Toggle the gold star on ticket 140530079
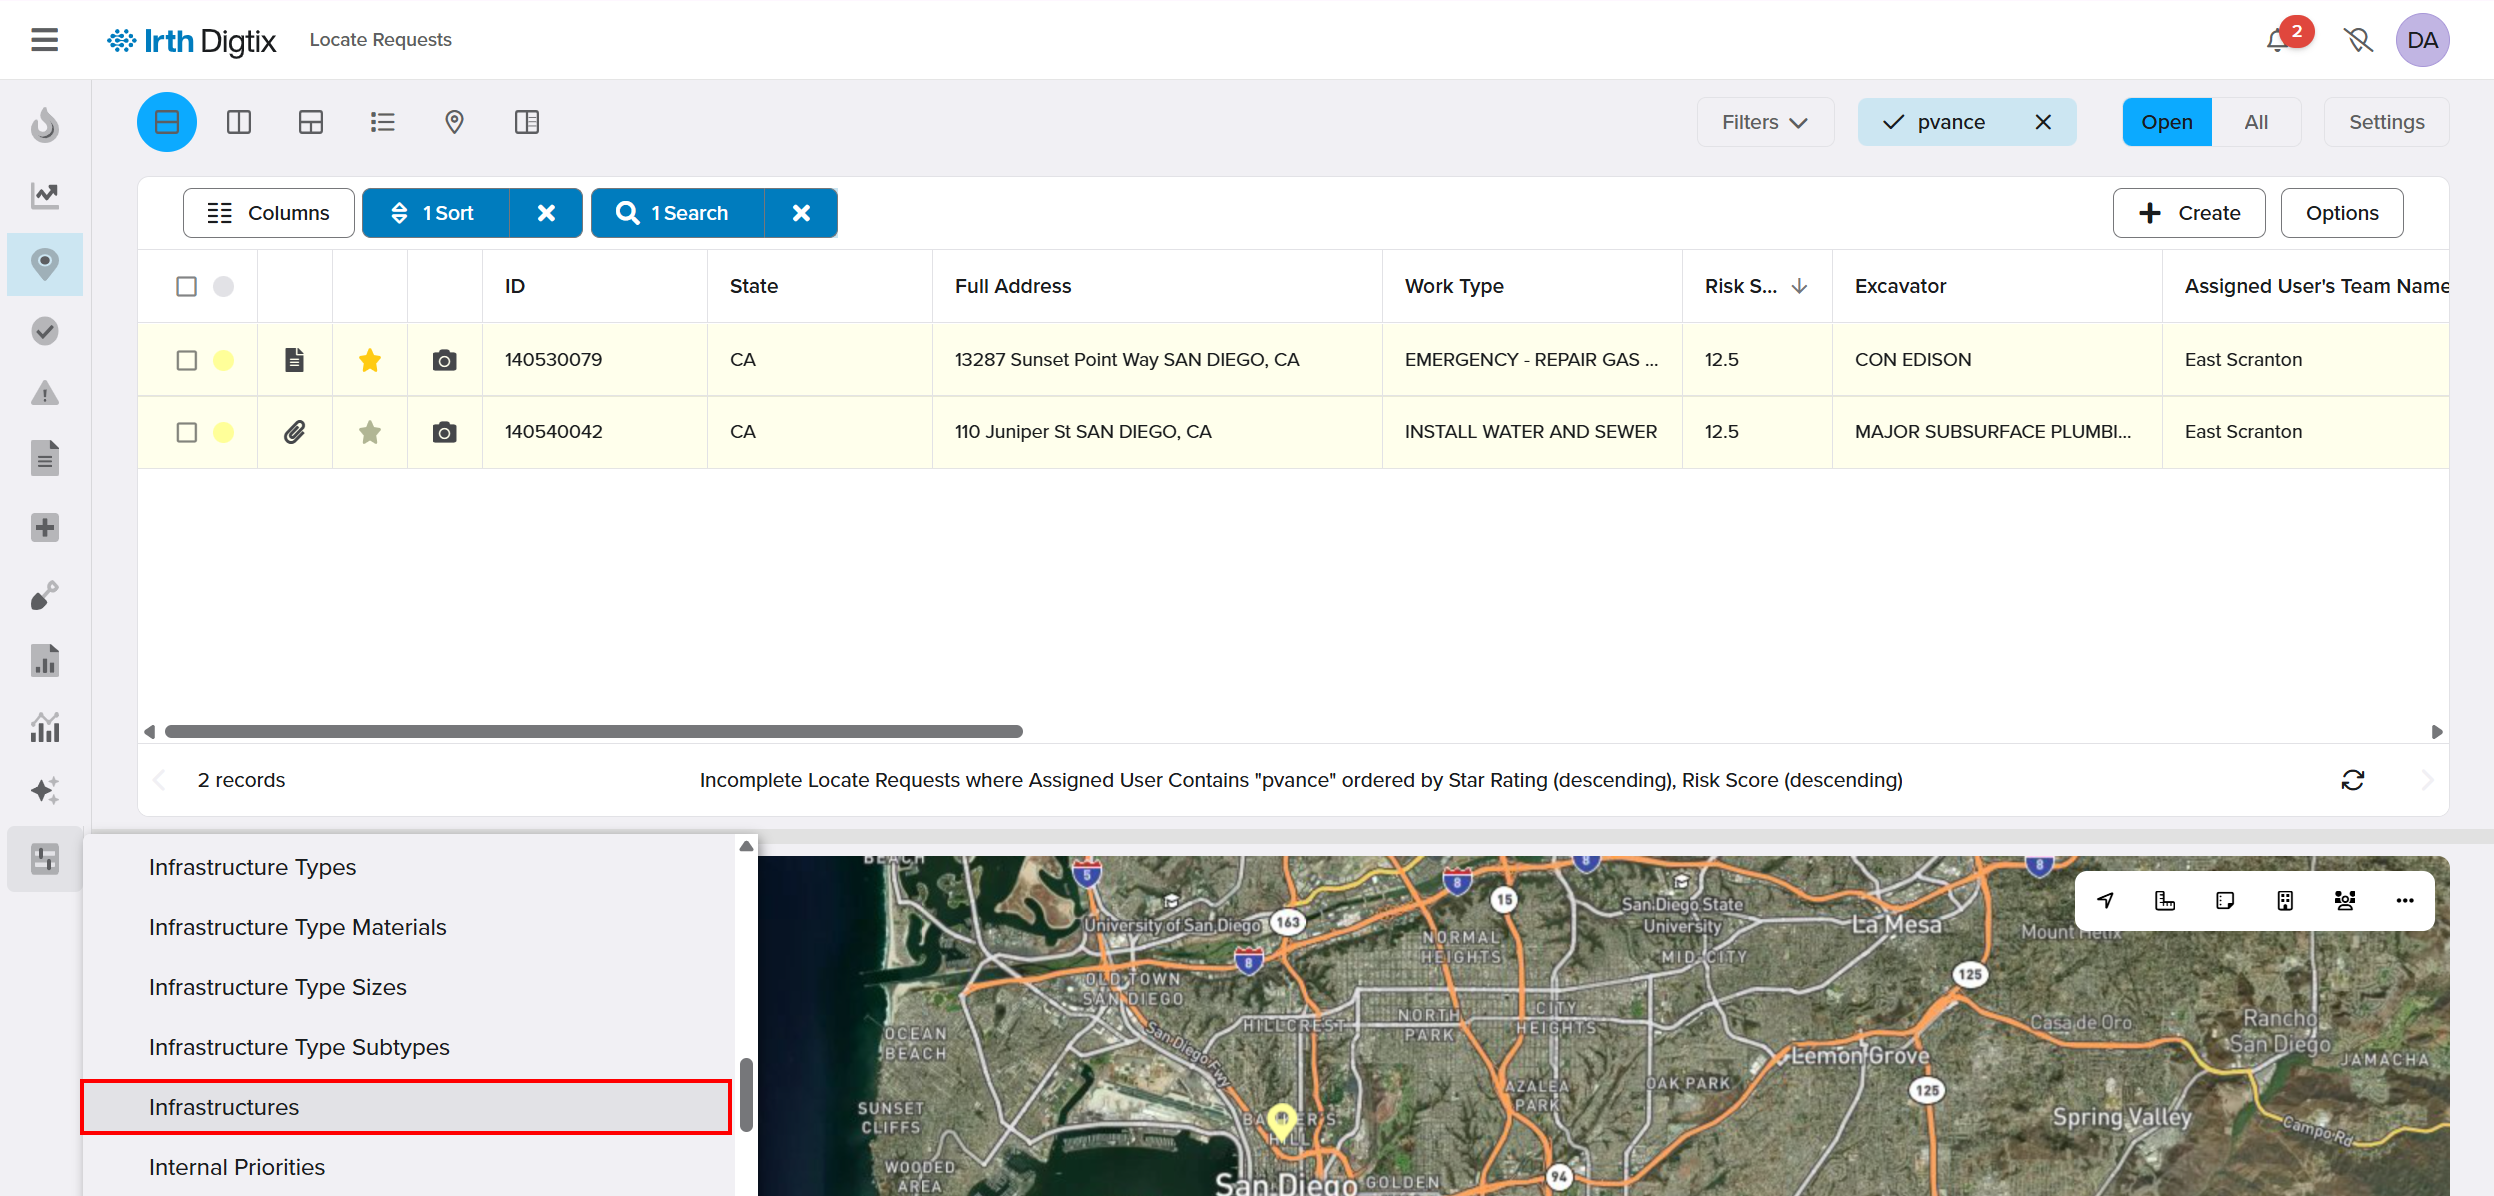The width and height of the screenshot is (2494, 1196). [370, 360]
